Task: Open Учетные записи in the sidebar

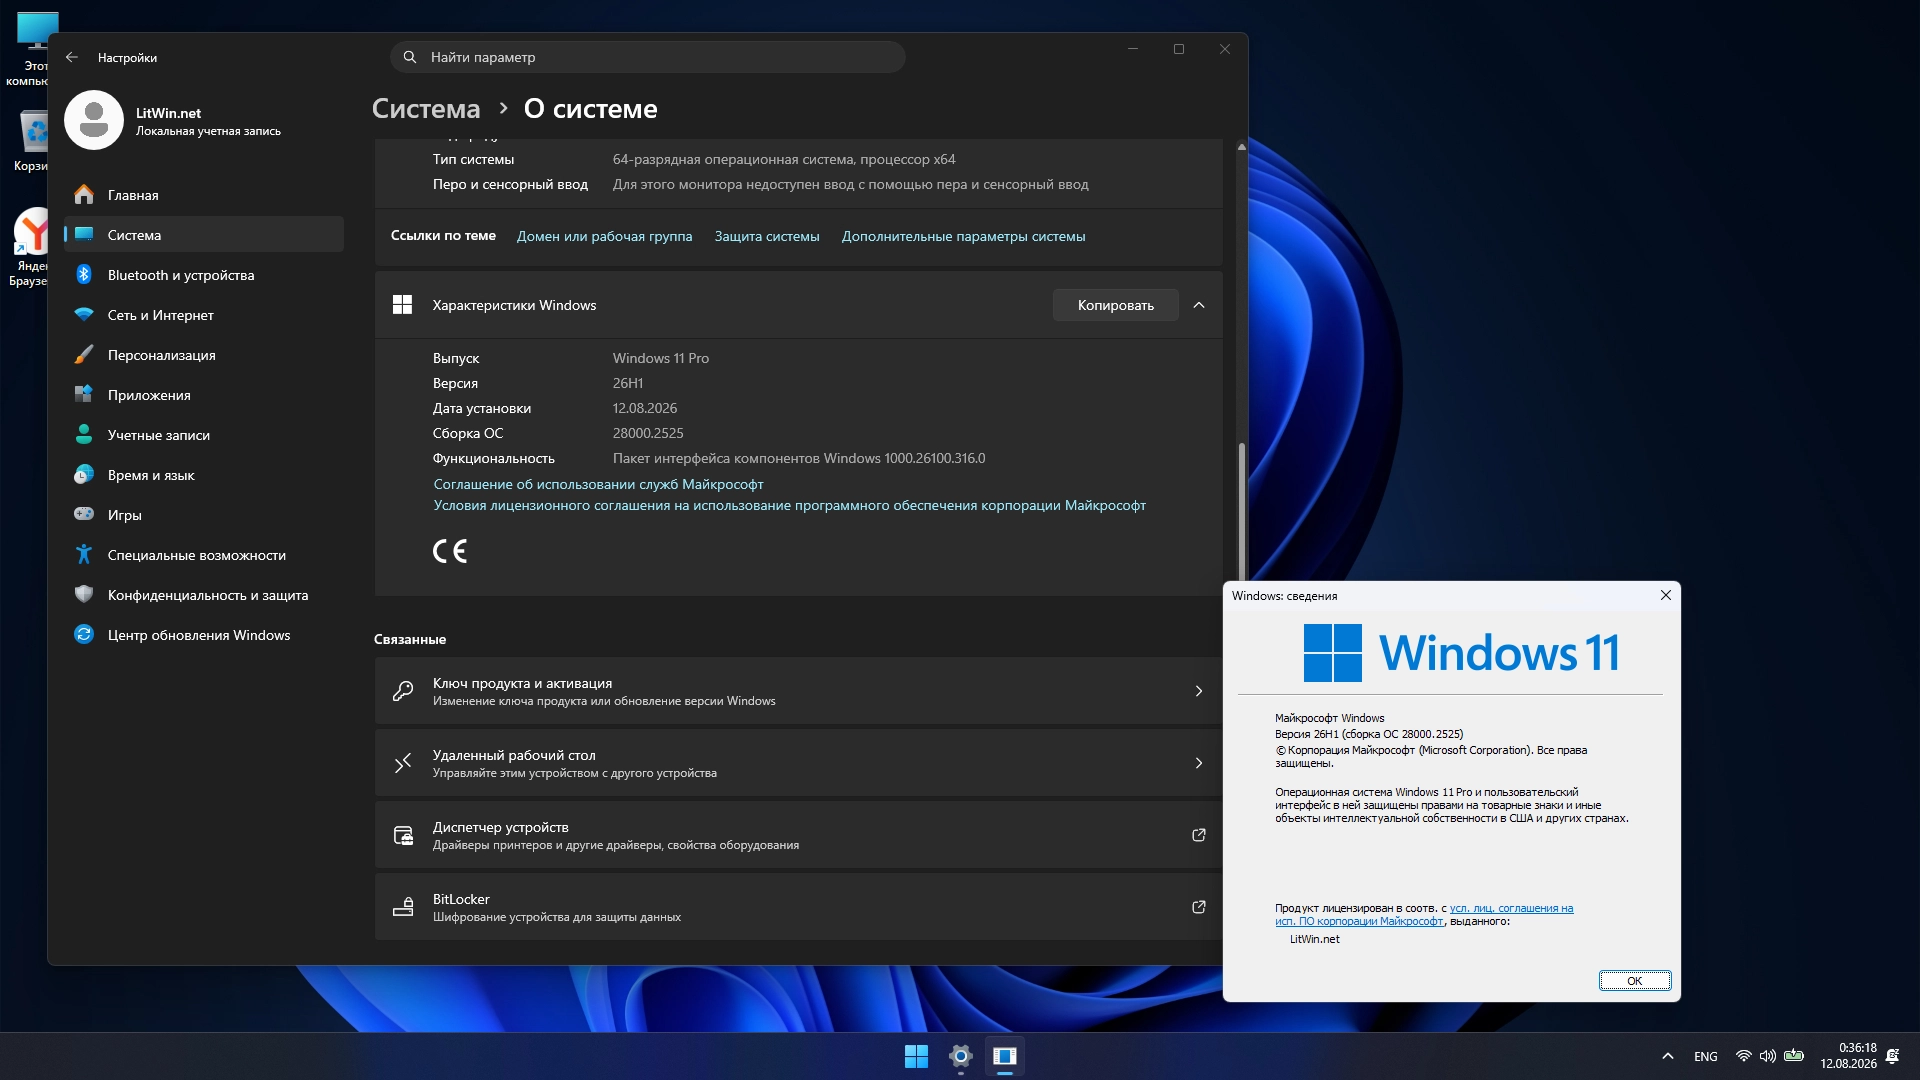Action: pos(204,435)
